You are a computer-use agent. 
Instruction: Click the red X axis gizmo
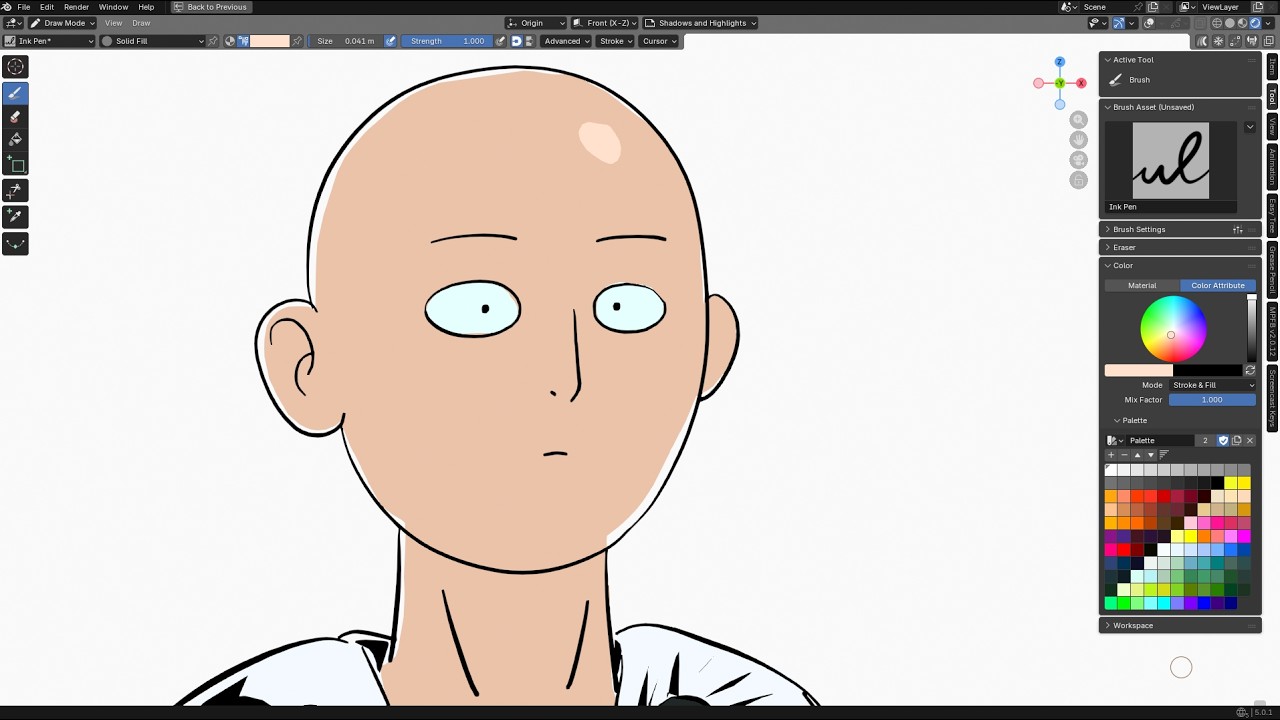pyautogui.click(x=1081, y=83)
